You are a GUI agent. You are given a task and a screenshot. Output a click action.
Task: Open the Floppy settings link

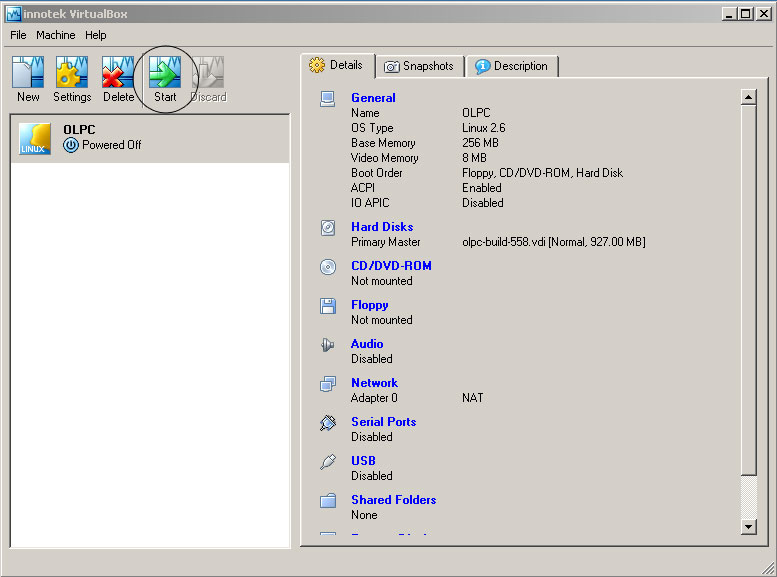pos(370,305)
